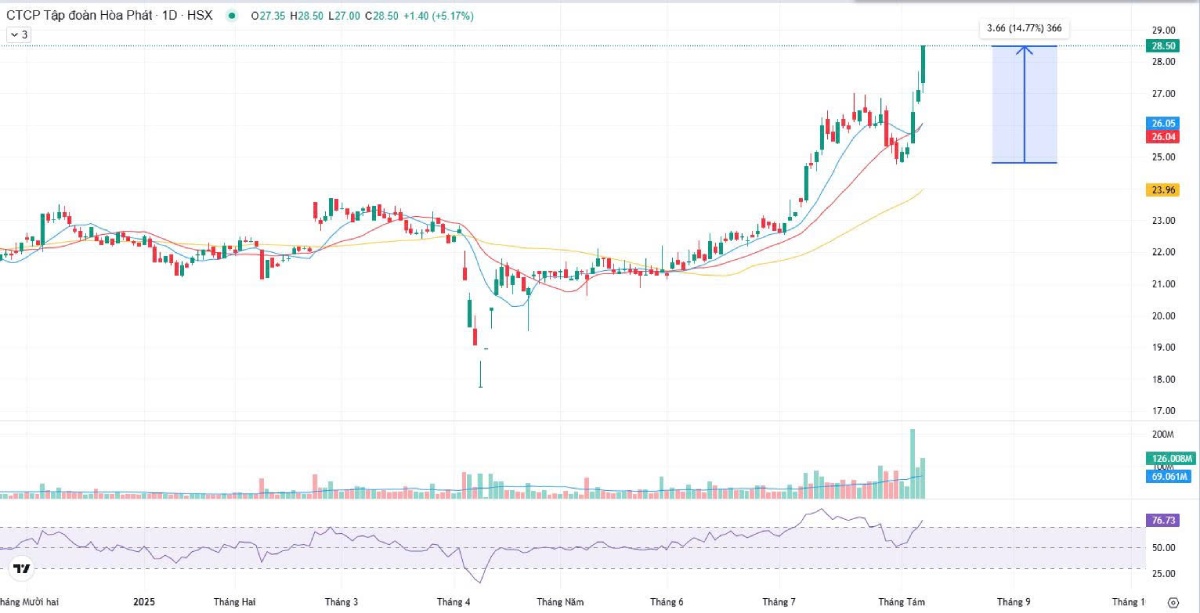Click the tallest volume bar in August
1200x613 pixels.
pos(912,464)
